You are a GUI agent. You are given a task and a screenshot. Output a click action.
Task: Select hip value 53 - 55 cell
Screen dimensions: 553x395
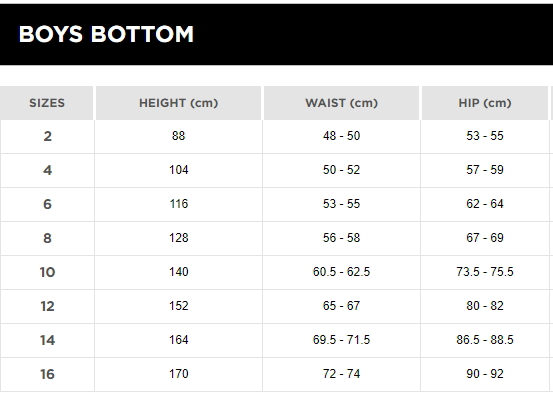[x=485, y=136]
